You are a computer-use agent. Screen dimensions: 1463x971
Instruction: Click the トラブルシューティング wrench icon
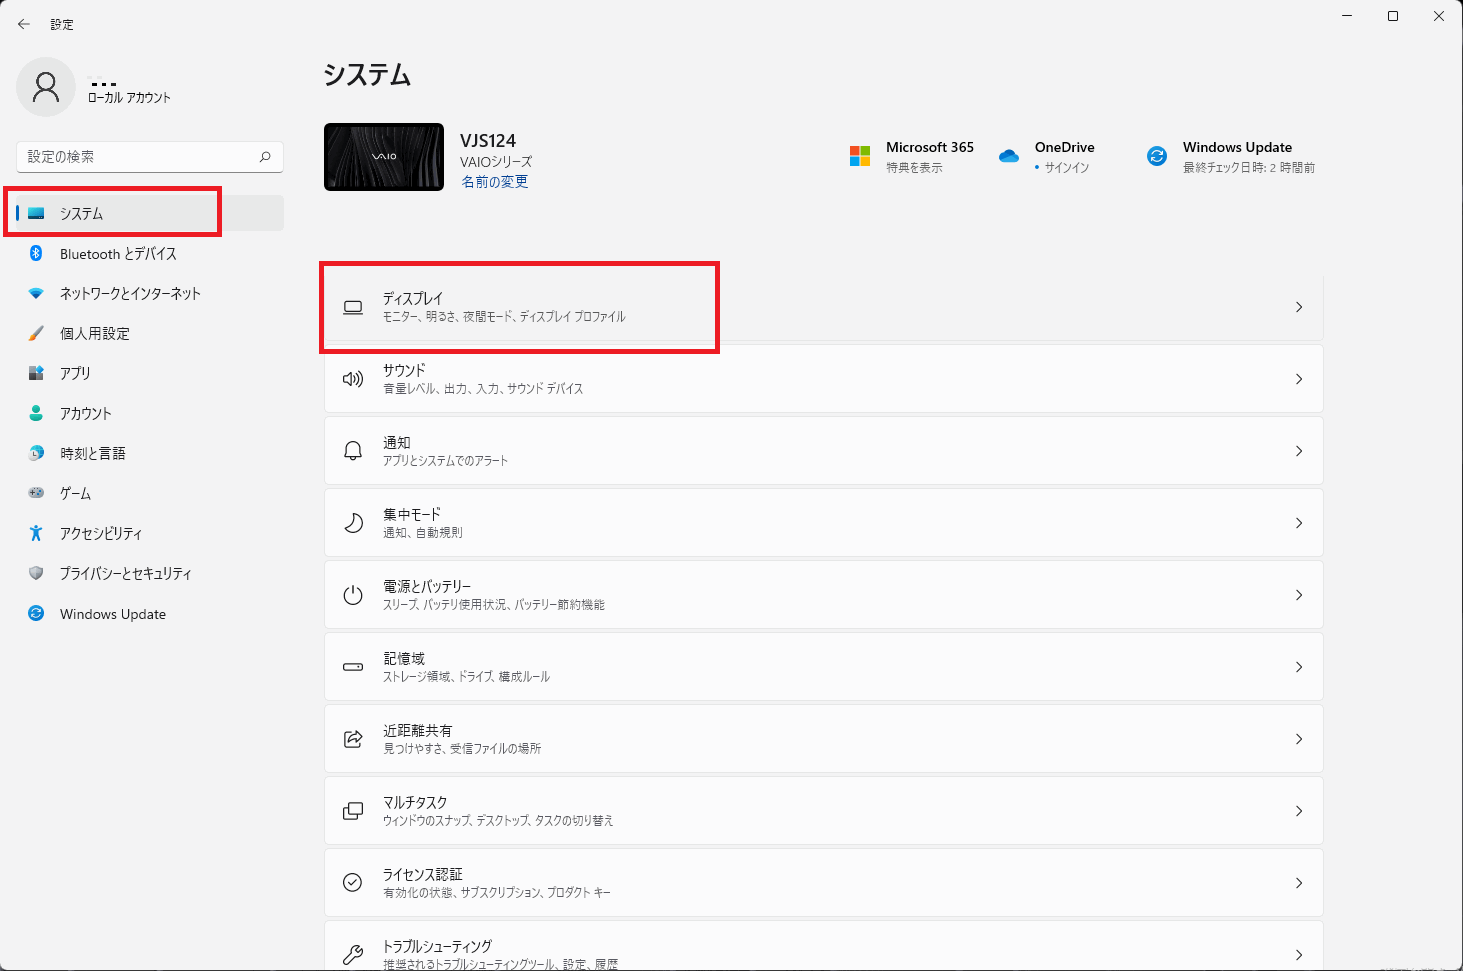pyautogui.click(x=353, y=955)
